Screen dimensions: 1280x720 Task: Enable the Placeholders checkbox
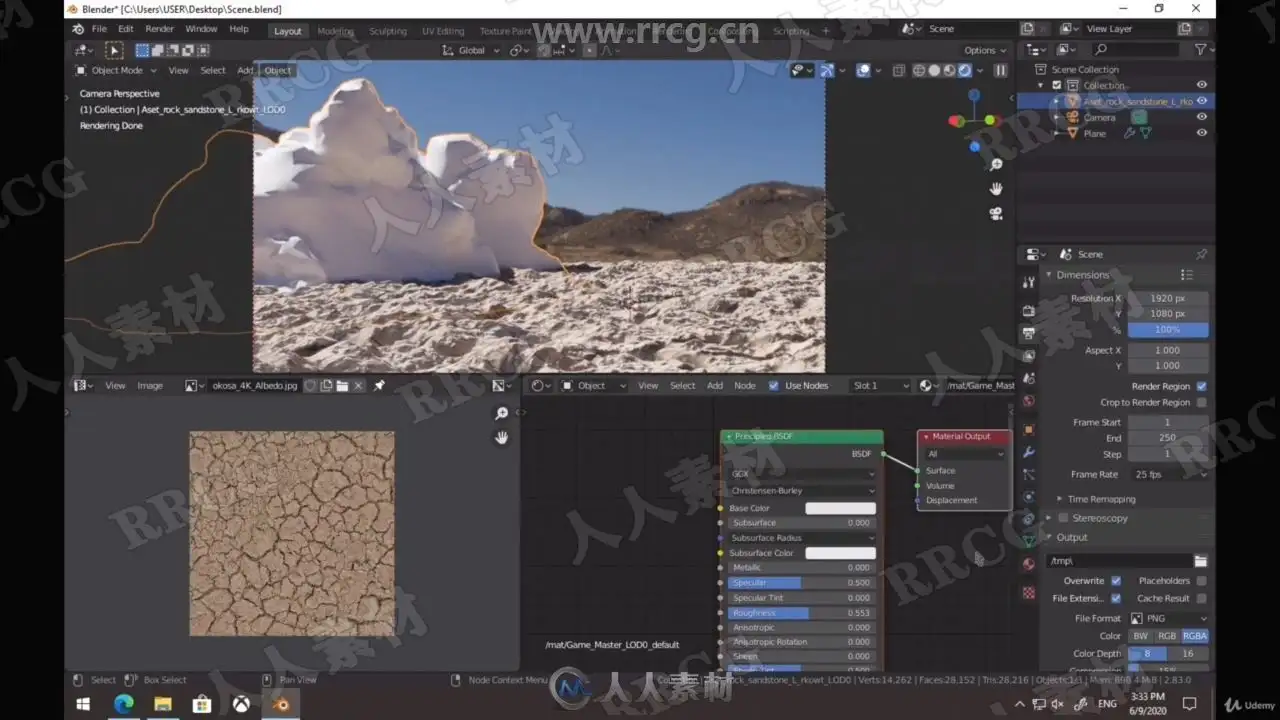tap(1201, 580)
